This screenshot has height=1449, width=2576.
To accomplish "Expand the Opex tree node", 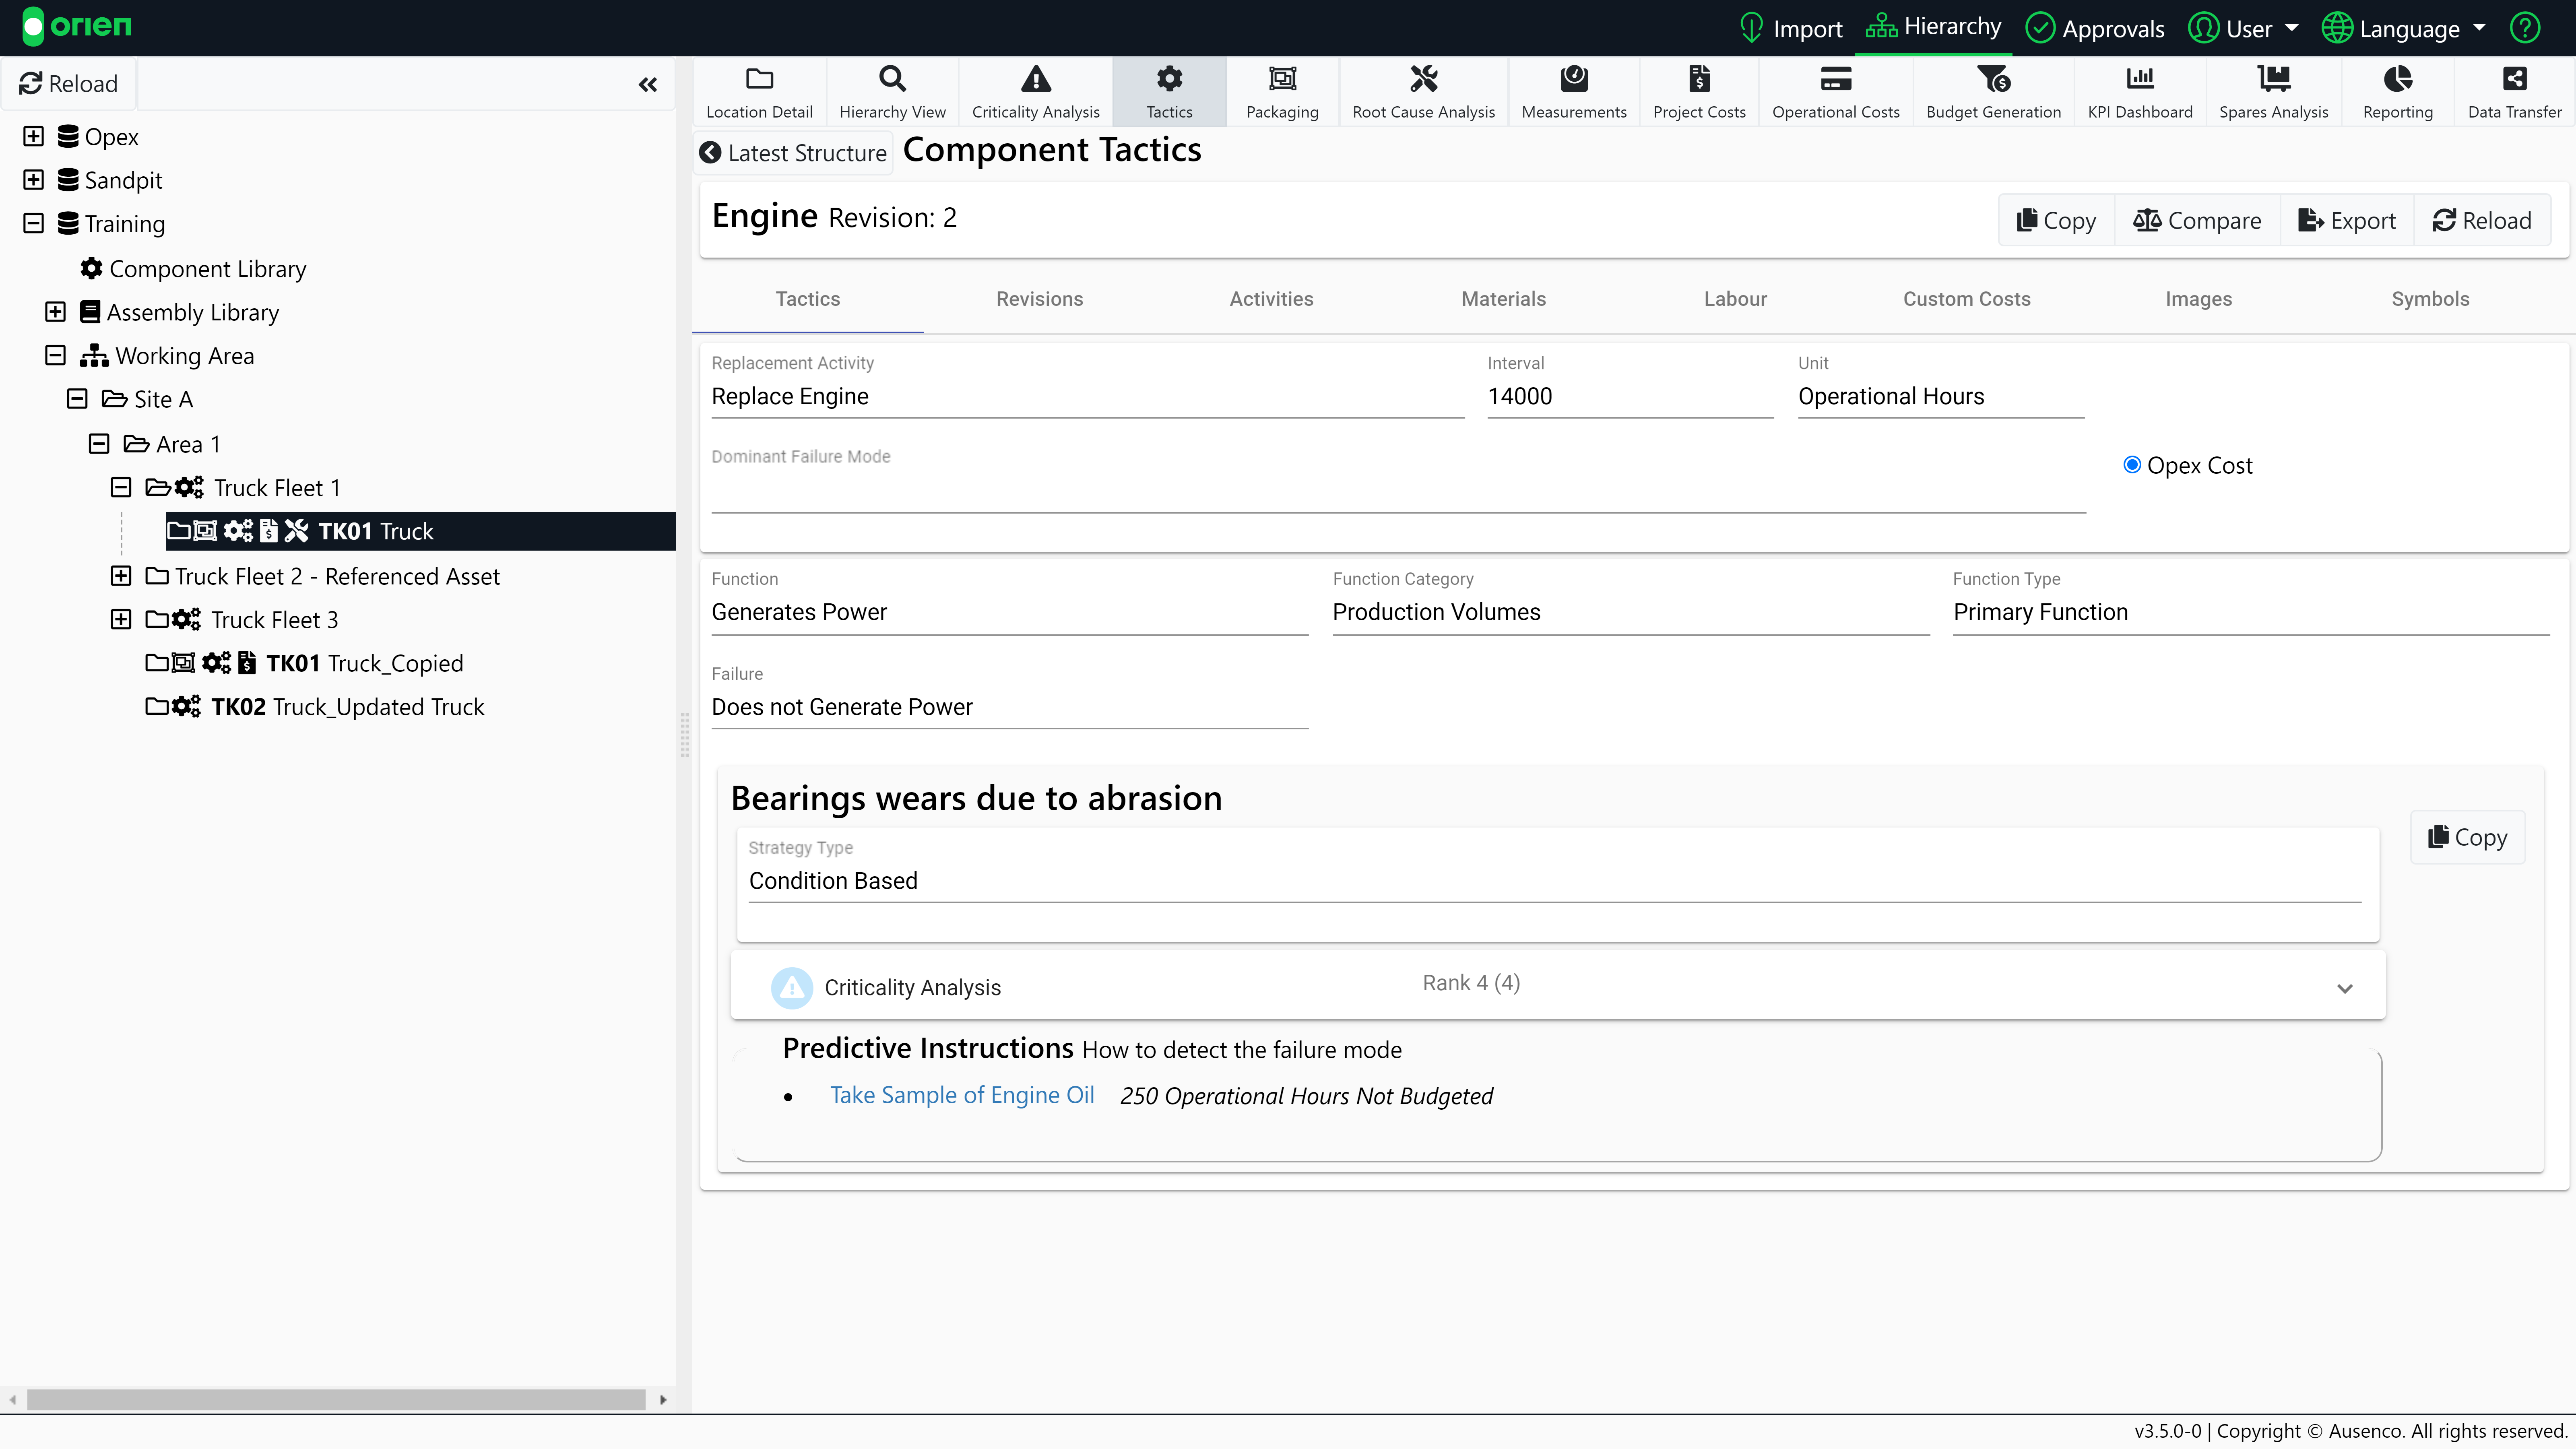I will pyautogui.click(x=34, y=136).
